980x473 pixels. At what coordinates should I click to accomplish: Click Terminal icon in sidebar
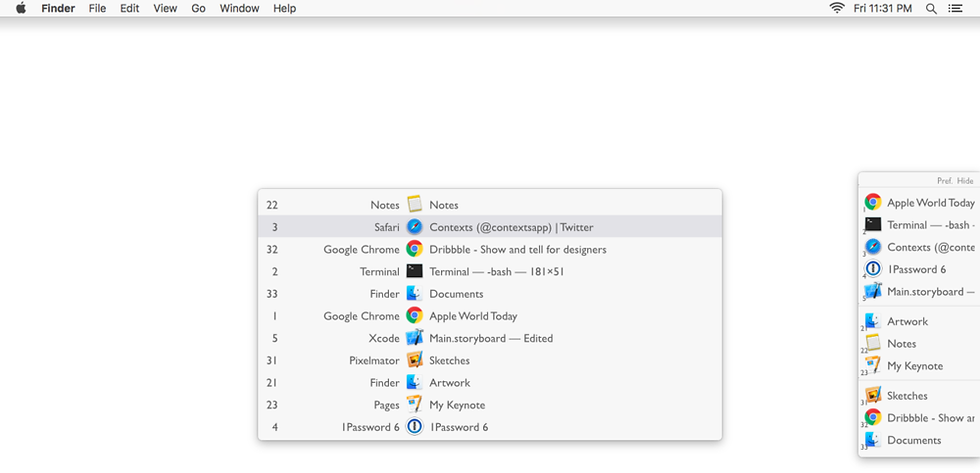[x=873, y=224]
